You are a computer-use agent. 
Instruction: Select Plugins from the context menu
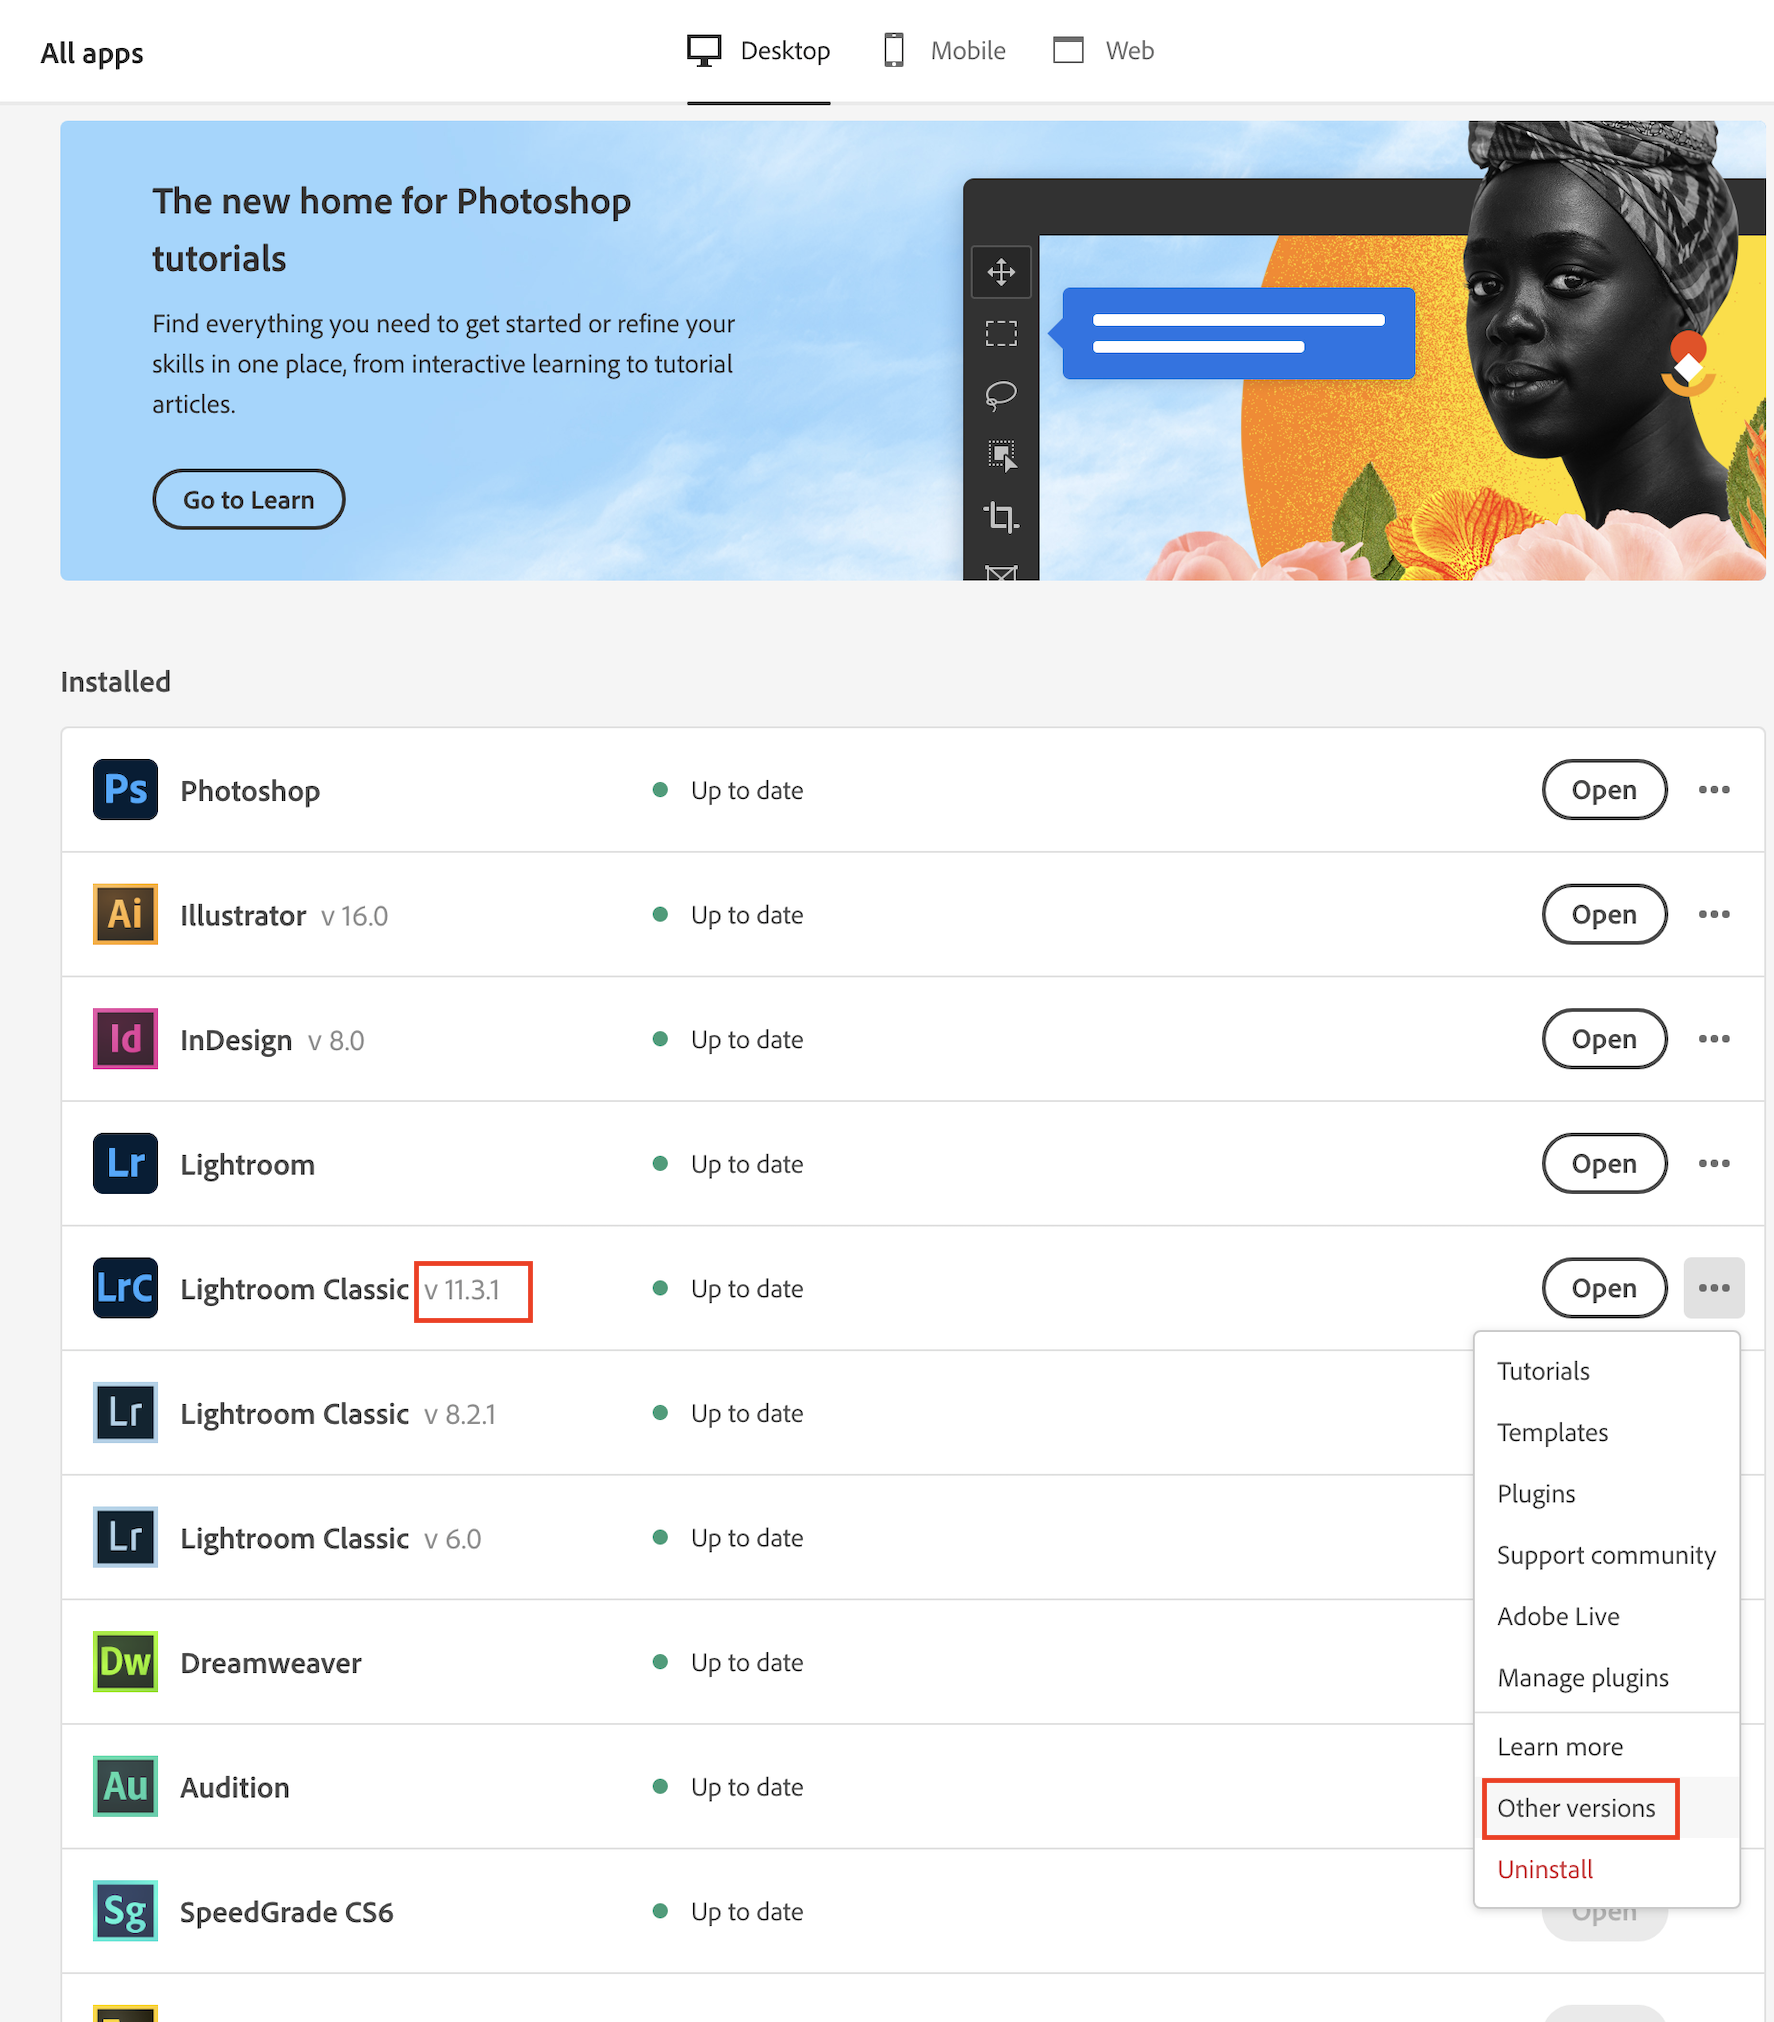click(1606, 1493)
